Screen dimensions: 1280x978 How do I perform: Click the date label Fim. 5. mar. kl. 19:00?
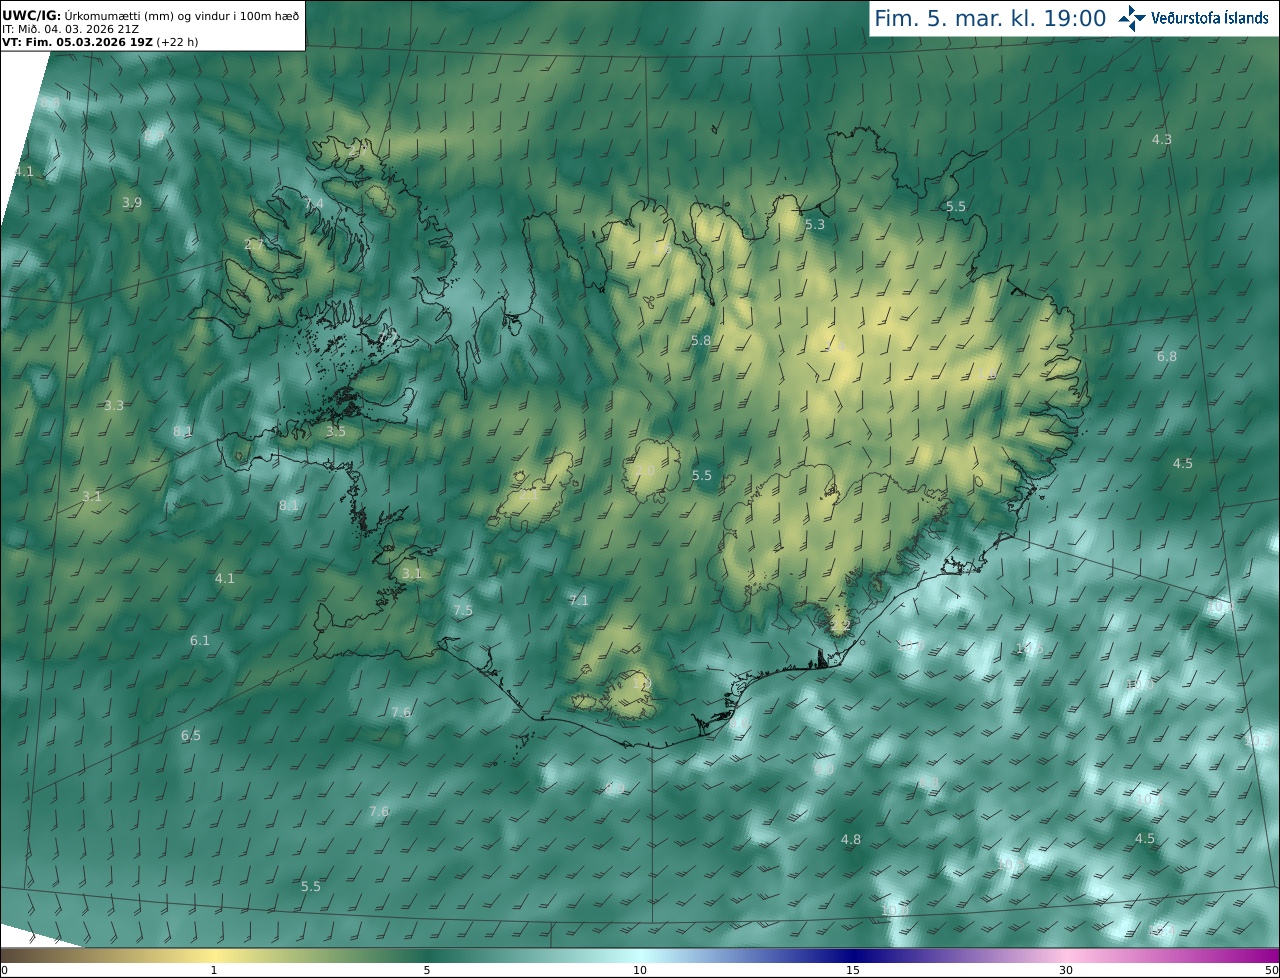990,18
